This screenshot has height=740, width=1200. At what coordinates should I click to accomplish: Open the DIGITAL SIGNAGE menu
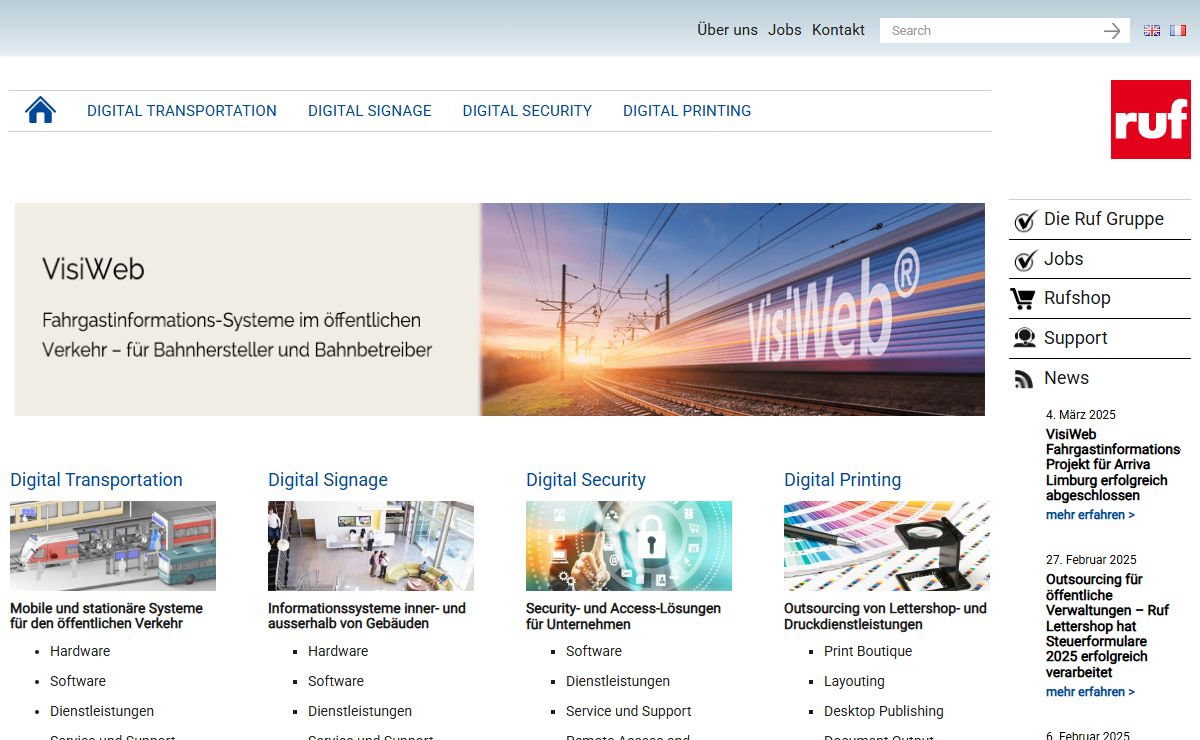tap(370, 111)
